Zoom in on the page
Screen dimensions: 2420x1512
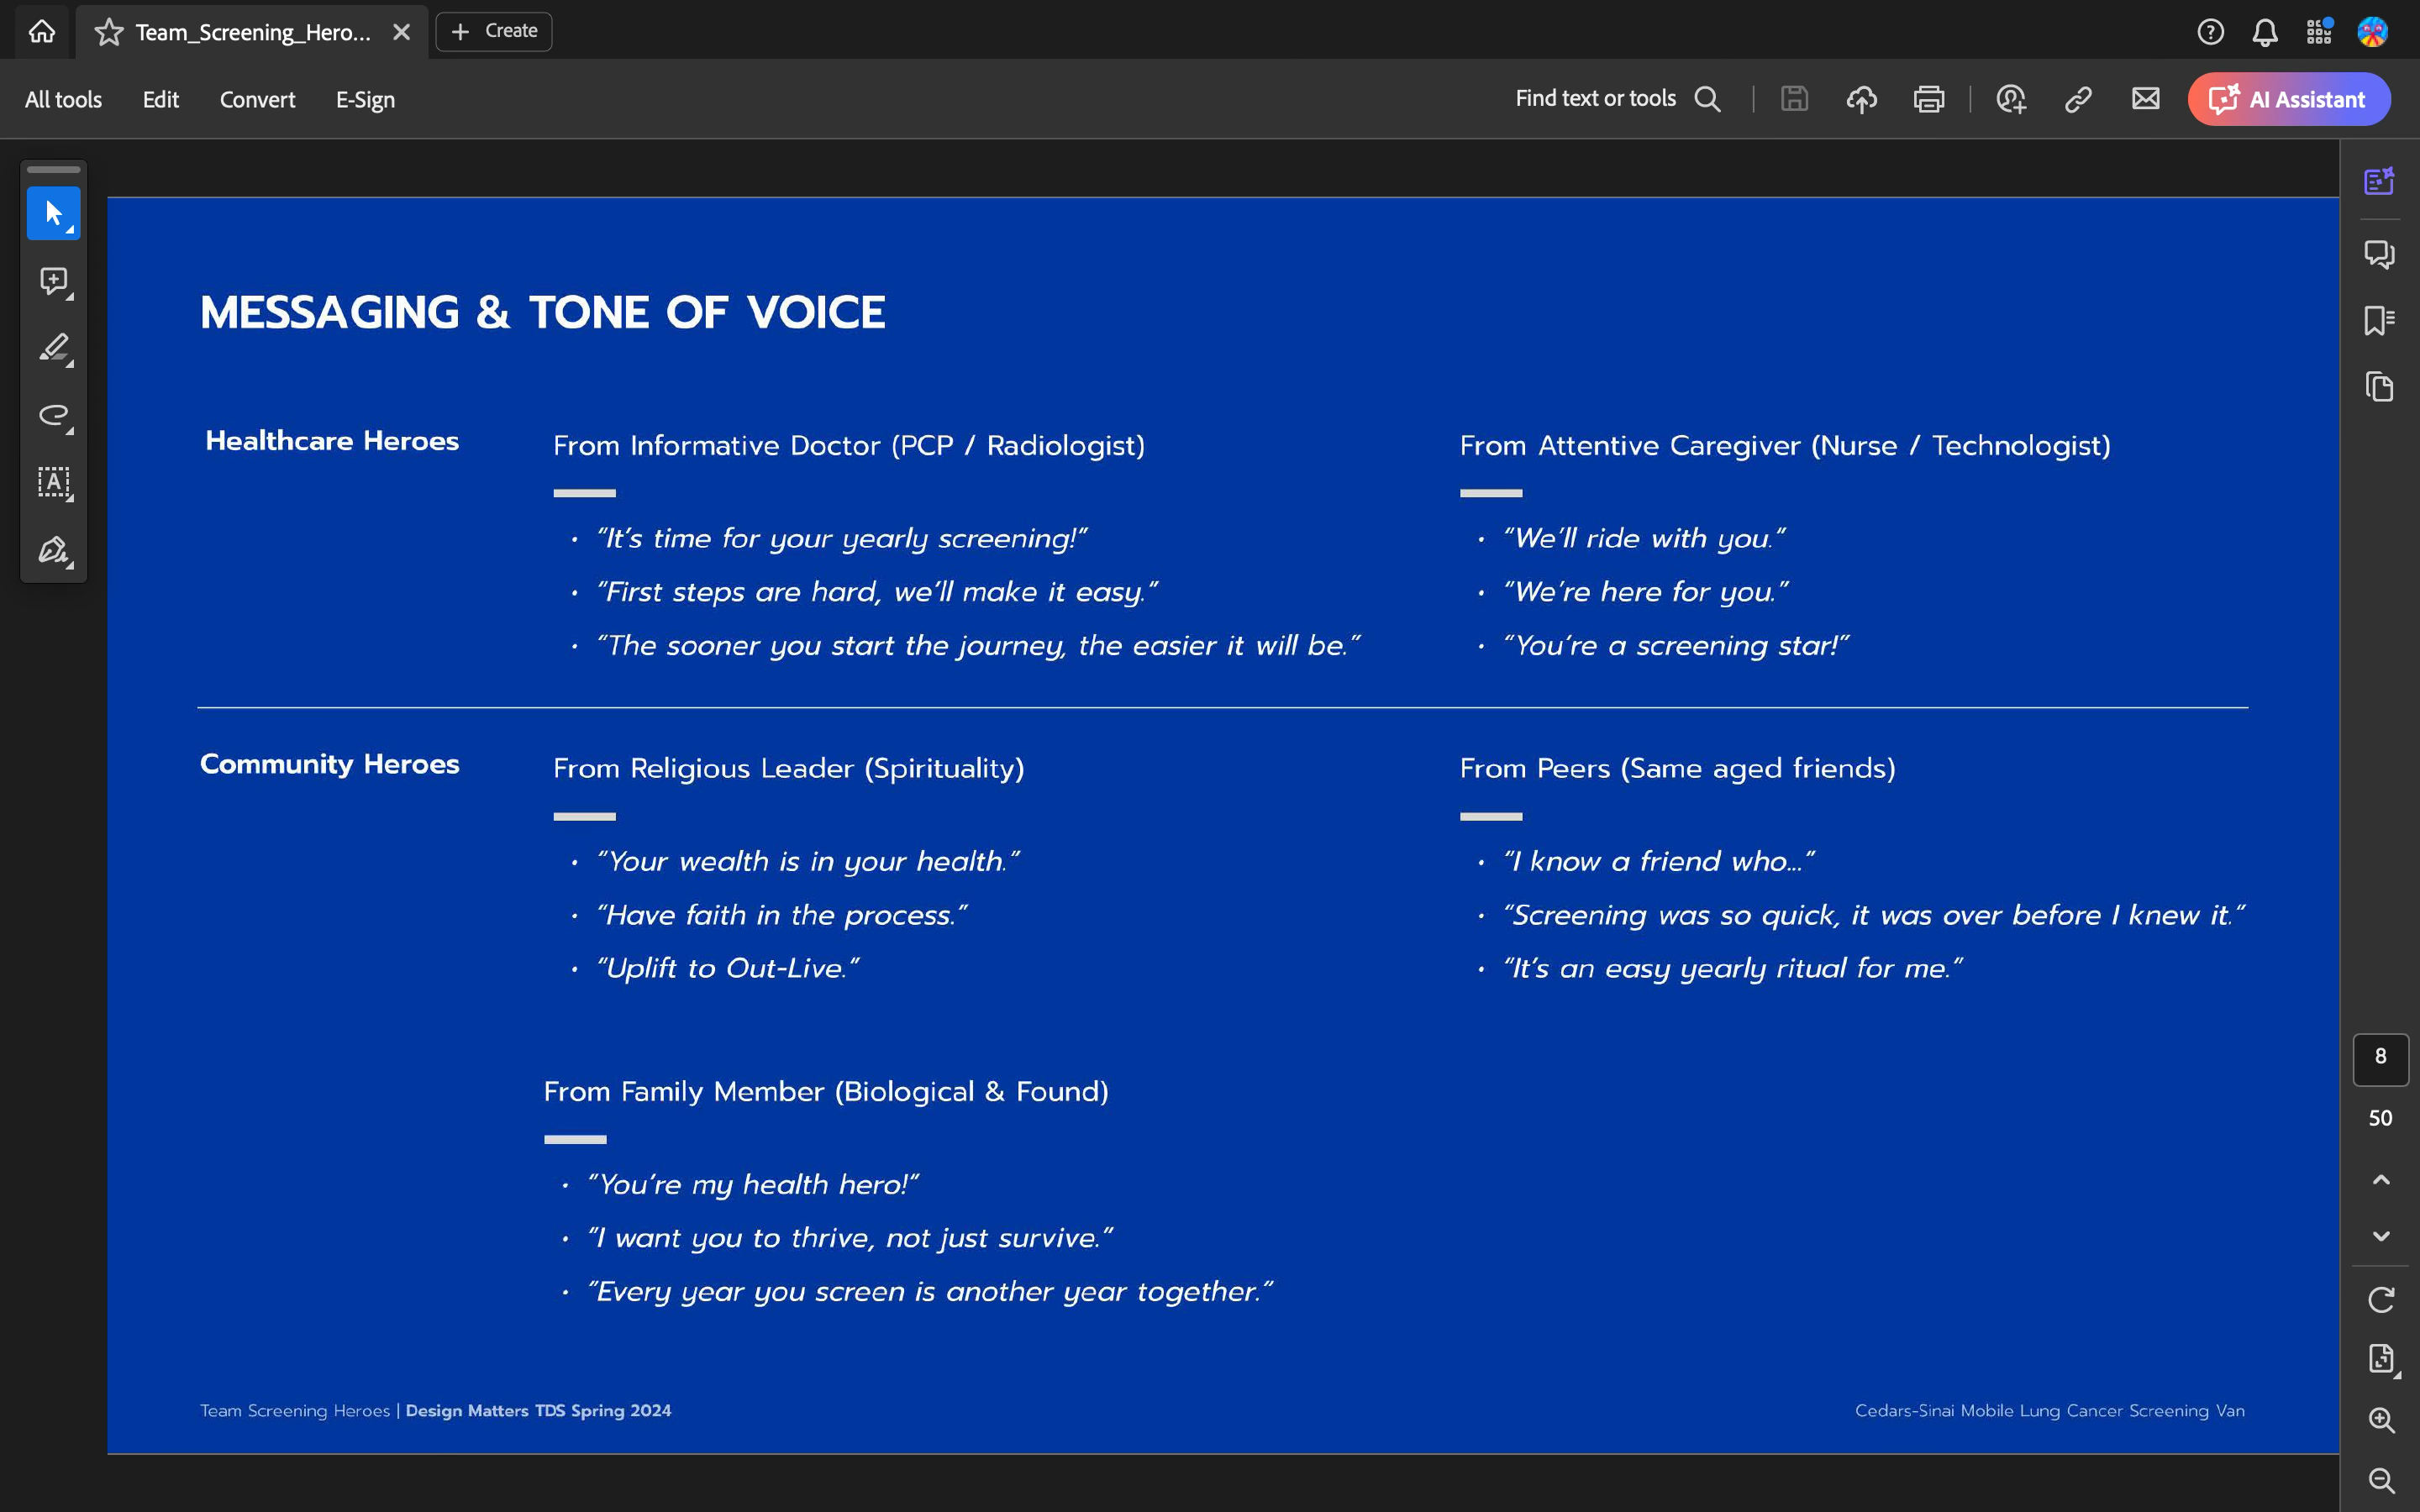click(x=2381, y=1421)
